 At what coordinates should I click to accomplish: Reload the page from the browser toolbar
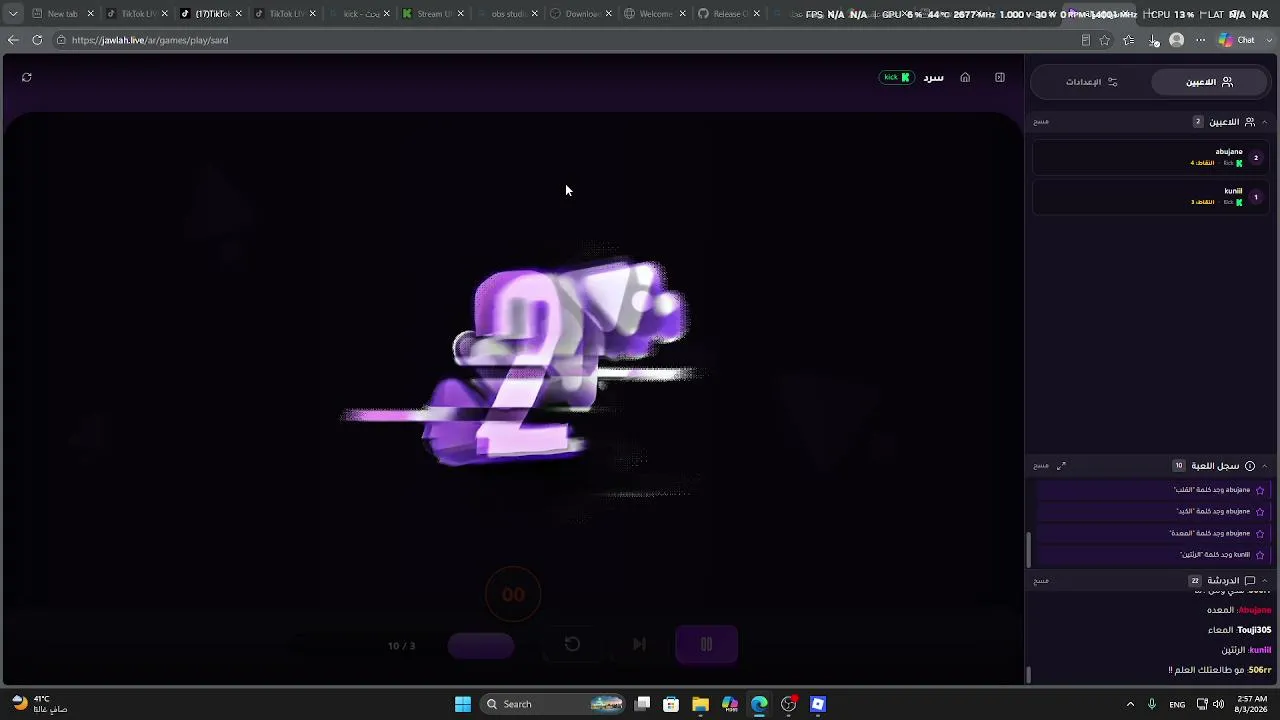tap(37, 40)
